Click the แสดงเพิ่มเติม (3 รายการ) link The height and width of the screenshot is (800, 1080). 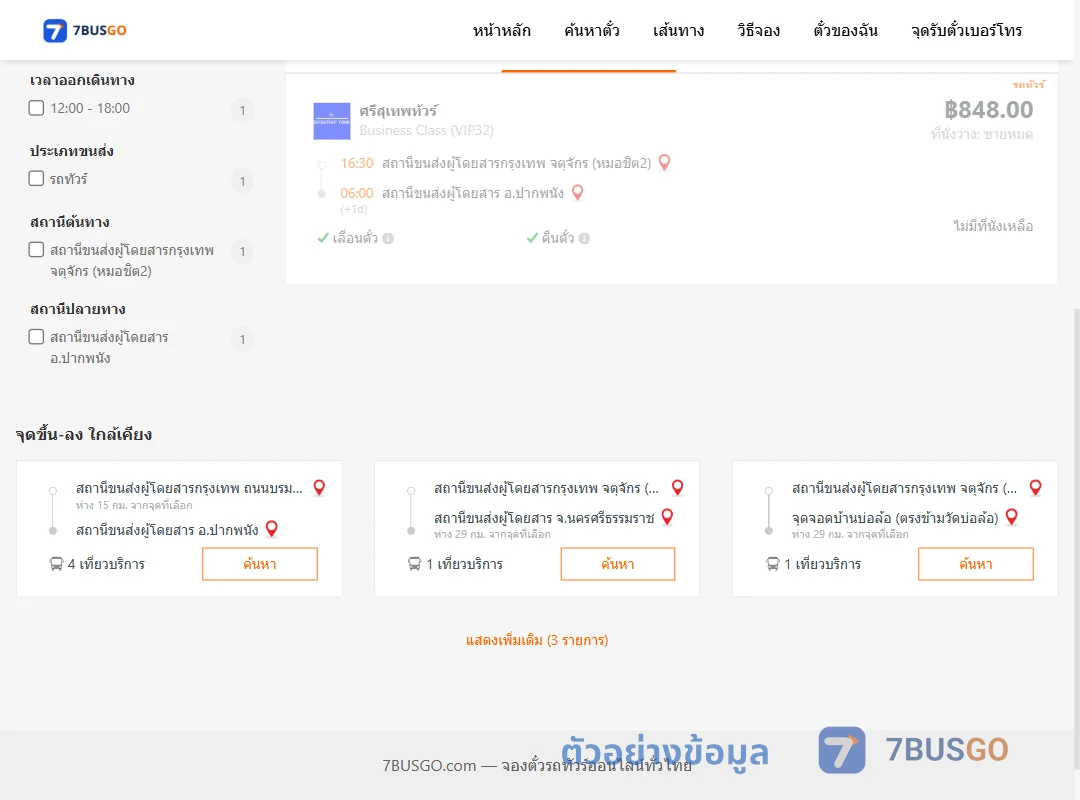pos(537,640)
